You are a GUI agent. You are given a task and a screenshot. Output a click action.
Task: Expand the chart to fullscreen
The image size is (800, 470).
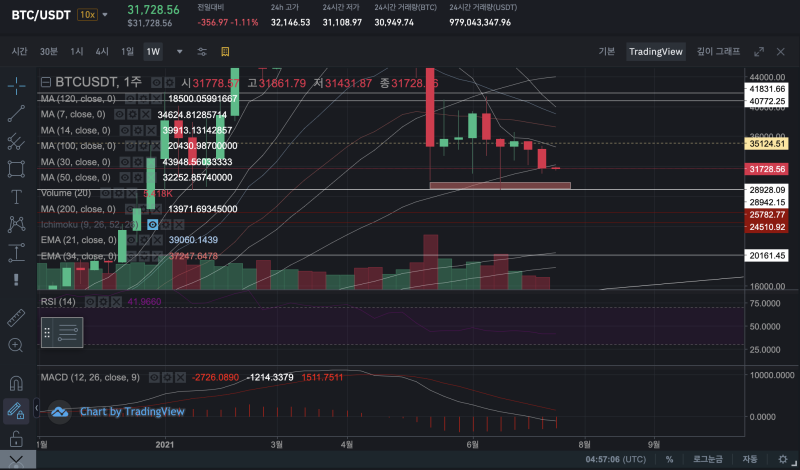click(759, 52)
